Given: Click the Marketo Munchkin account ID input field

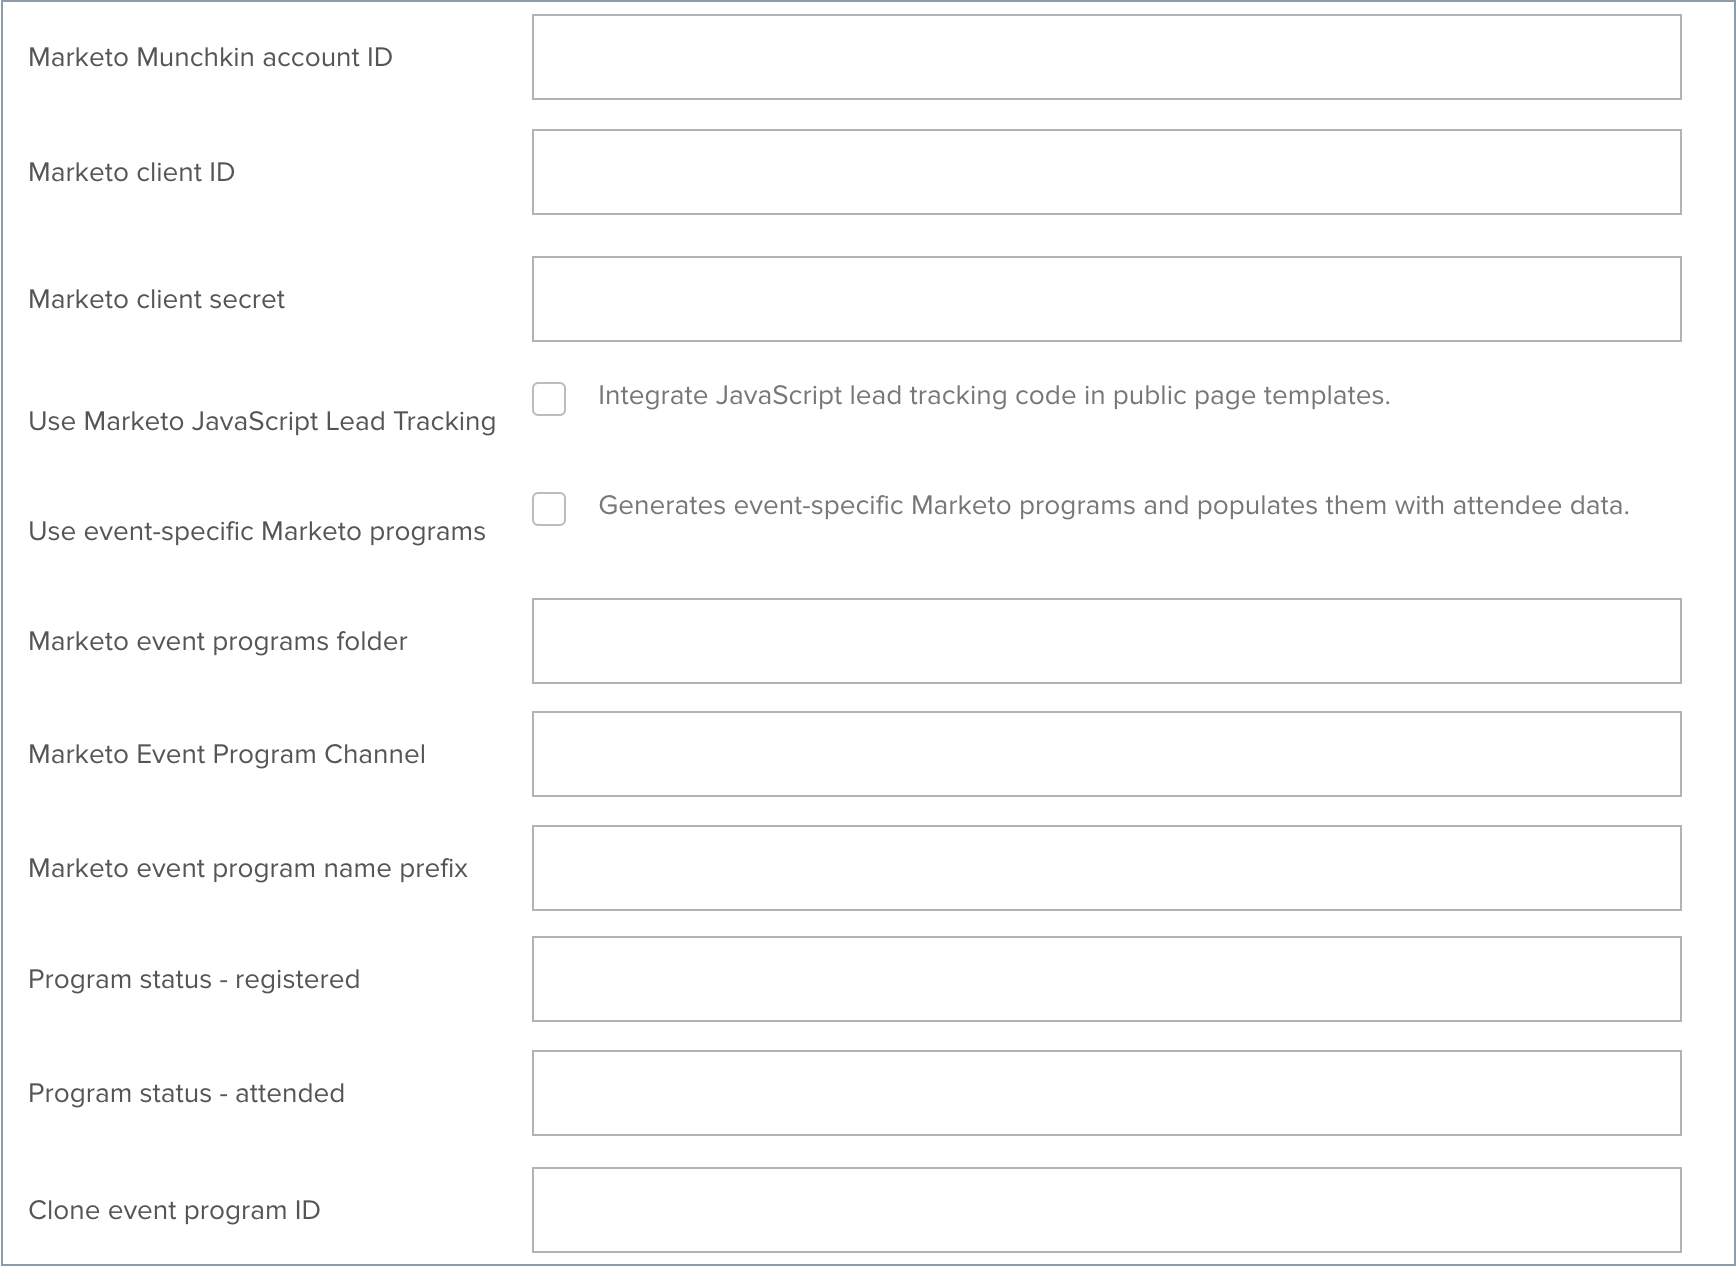Looking at the screenshot, I should [1106, 57].
